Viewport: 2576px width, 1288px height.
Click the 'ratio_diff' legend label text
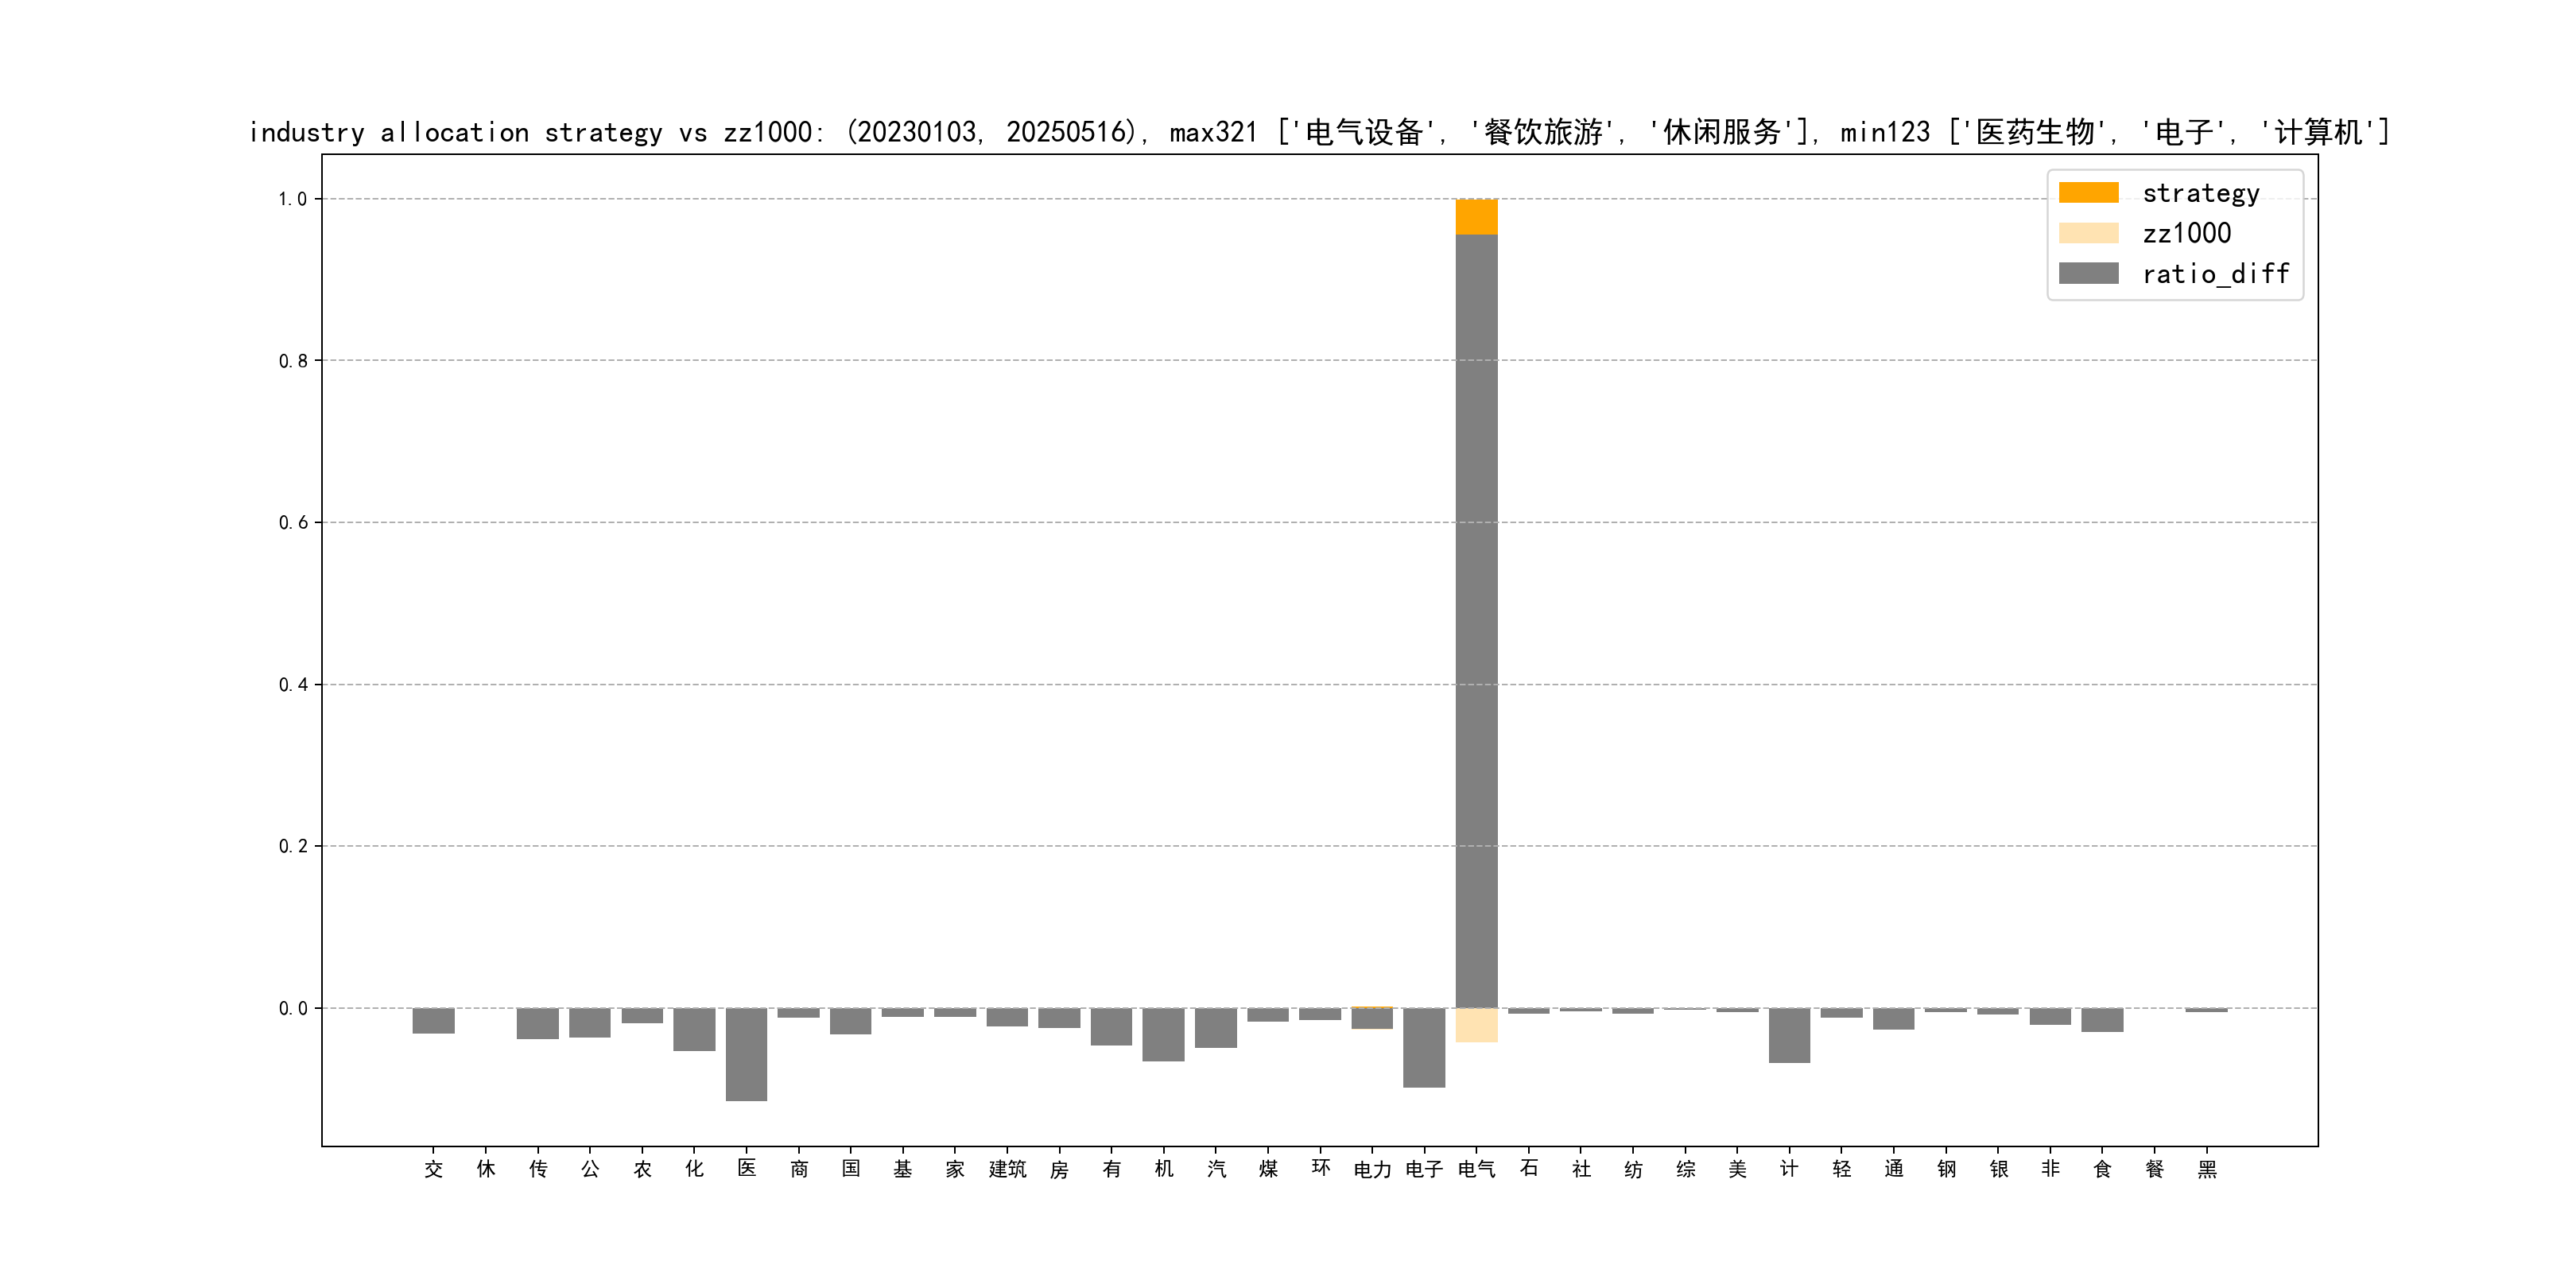coord(2215,273)
